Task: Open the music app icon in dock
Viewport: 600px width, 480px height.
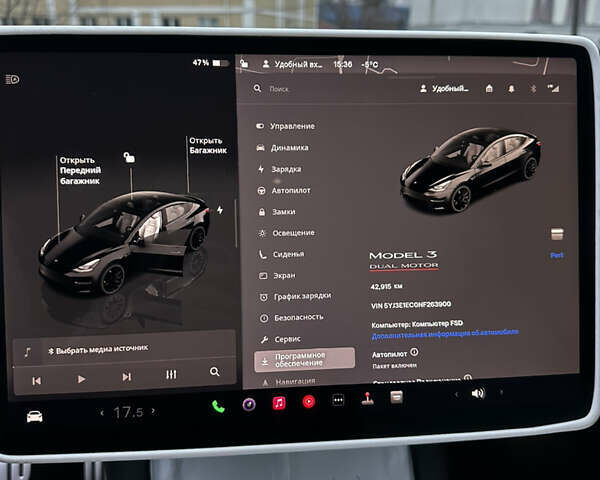Action: click(279, 402)
